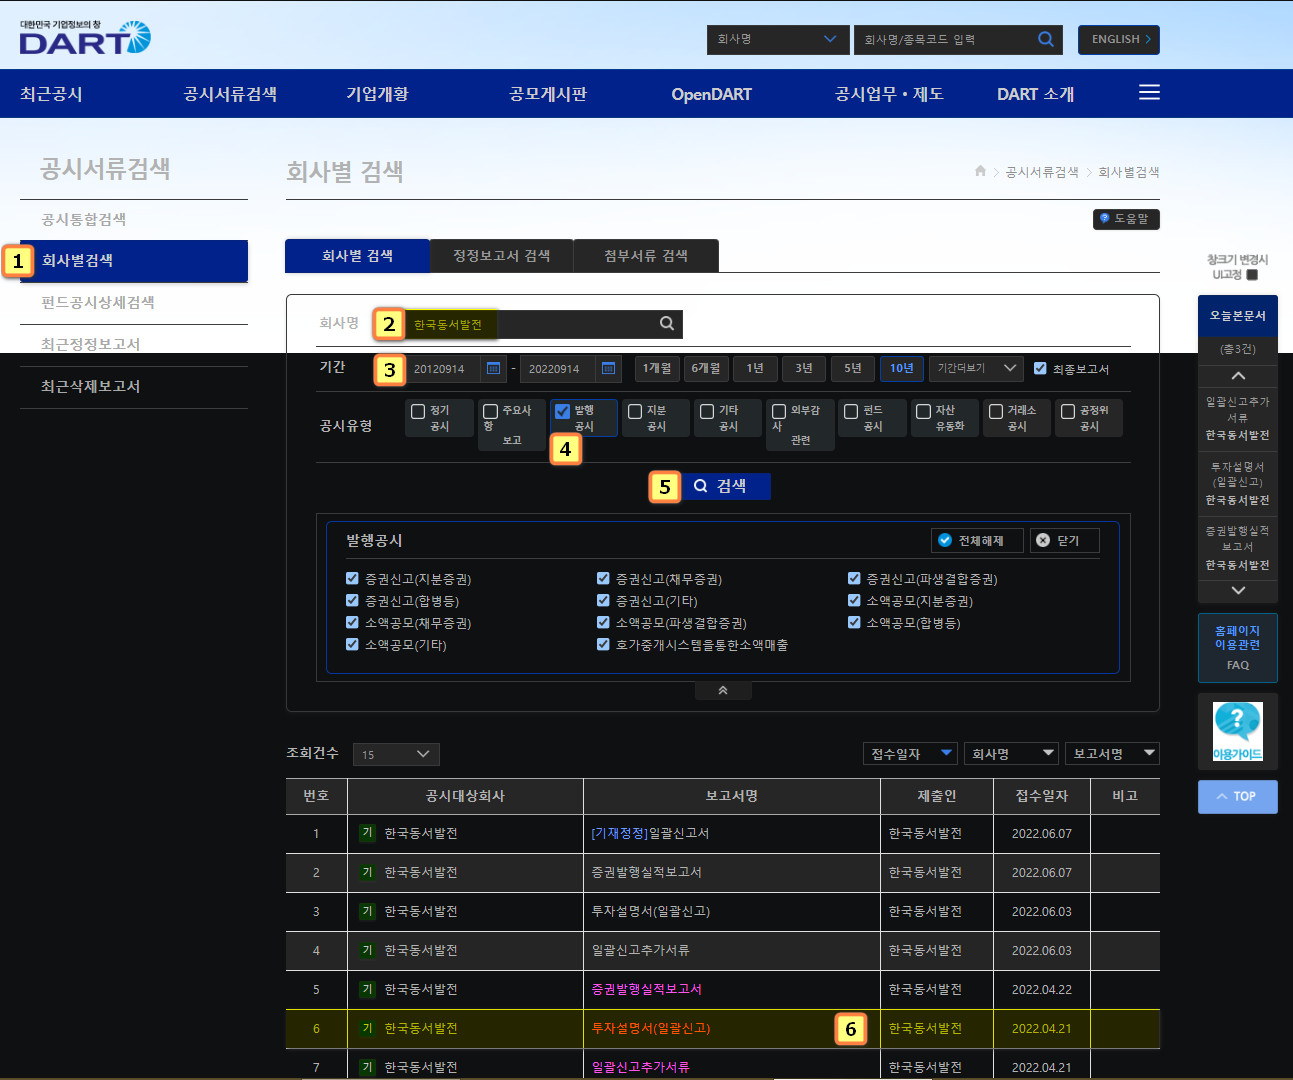
Task: Click the header search magnifier icon
Action: (x=1046, y=39)
